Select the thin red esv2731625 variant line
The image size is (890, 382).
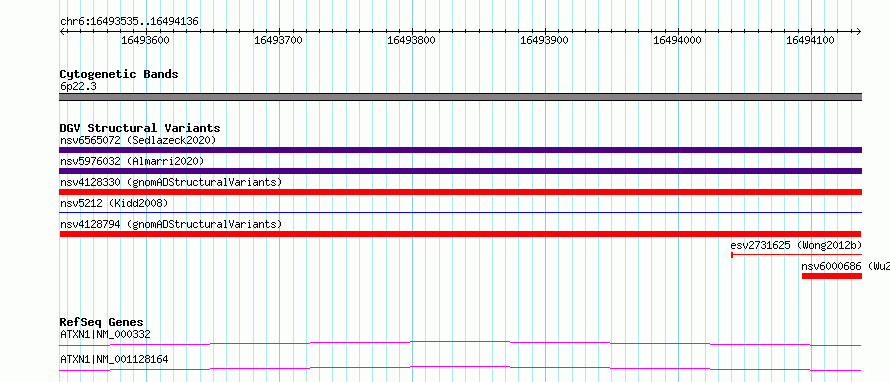pyautogui.click(x=796, y=255)
